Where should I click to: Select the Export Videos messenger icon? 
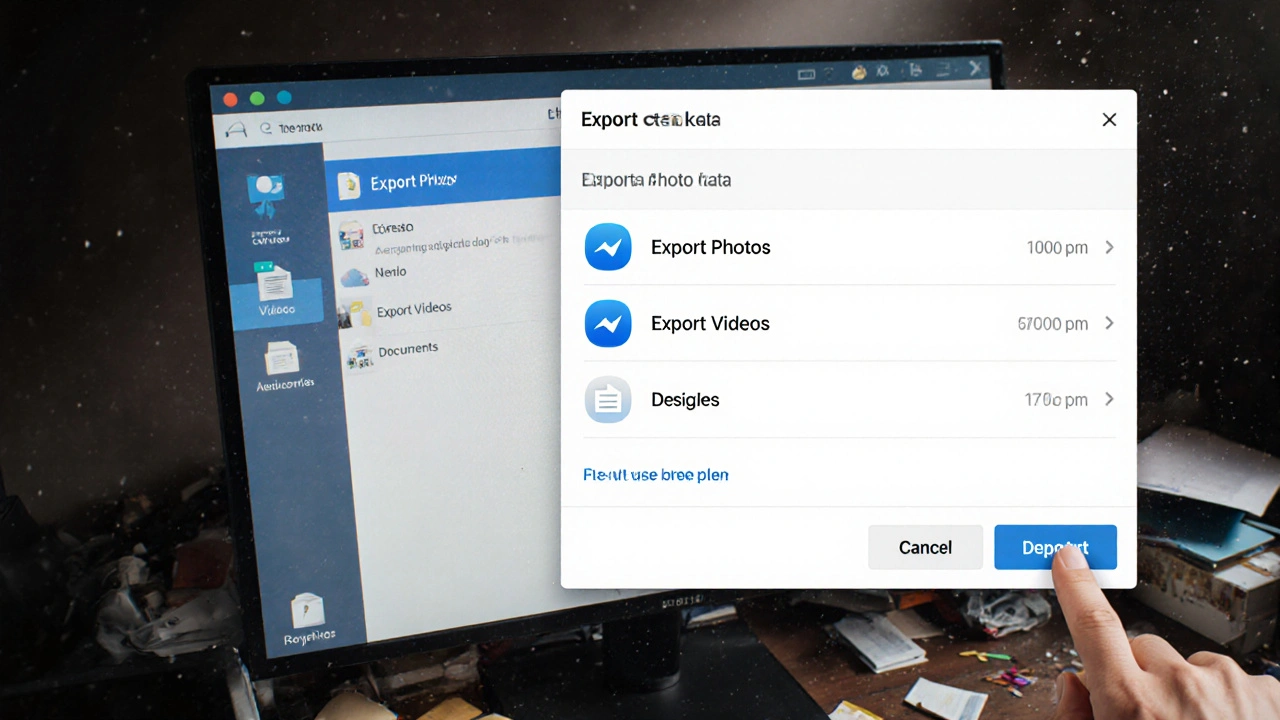pos(608,323)
